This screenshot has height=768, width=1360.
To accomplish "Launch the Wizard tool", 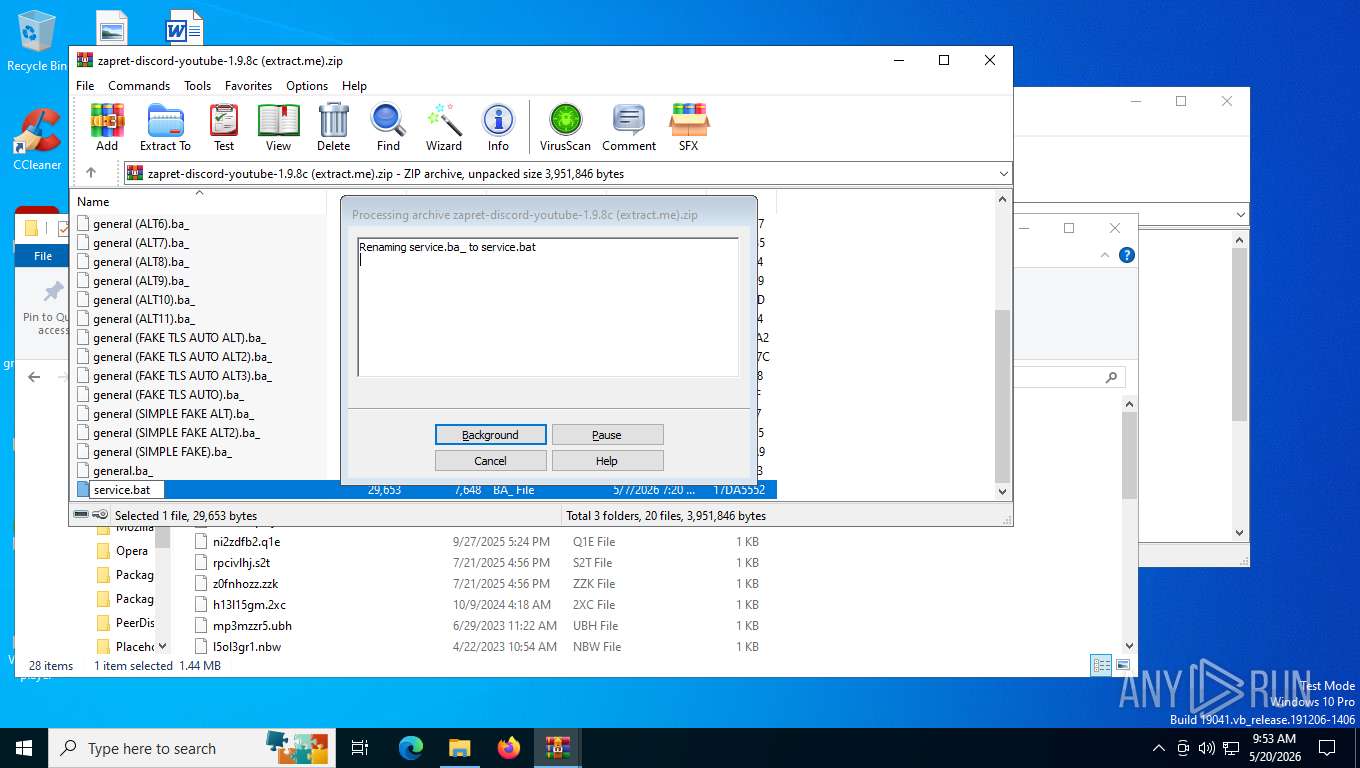I will (444, 127).
